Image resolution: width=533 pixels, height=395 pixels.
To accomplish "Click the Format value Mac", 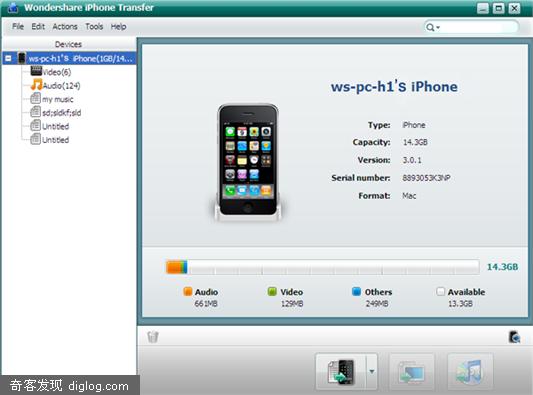I will [x=409, y=196].
